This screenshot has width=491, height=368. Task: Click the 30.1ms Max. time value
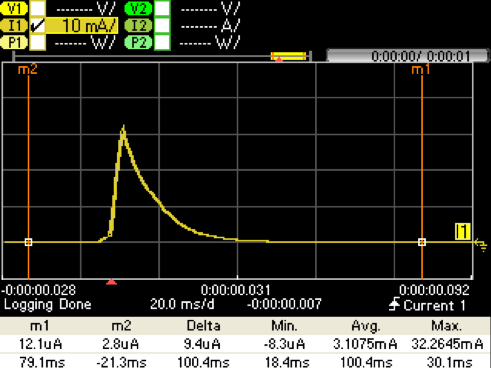point(449,362)
